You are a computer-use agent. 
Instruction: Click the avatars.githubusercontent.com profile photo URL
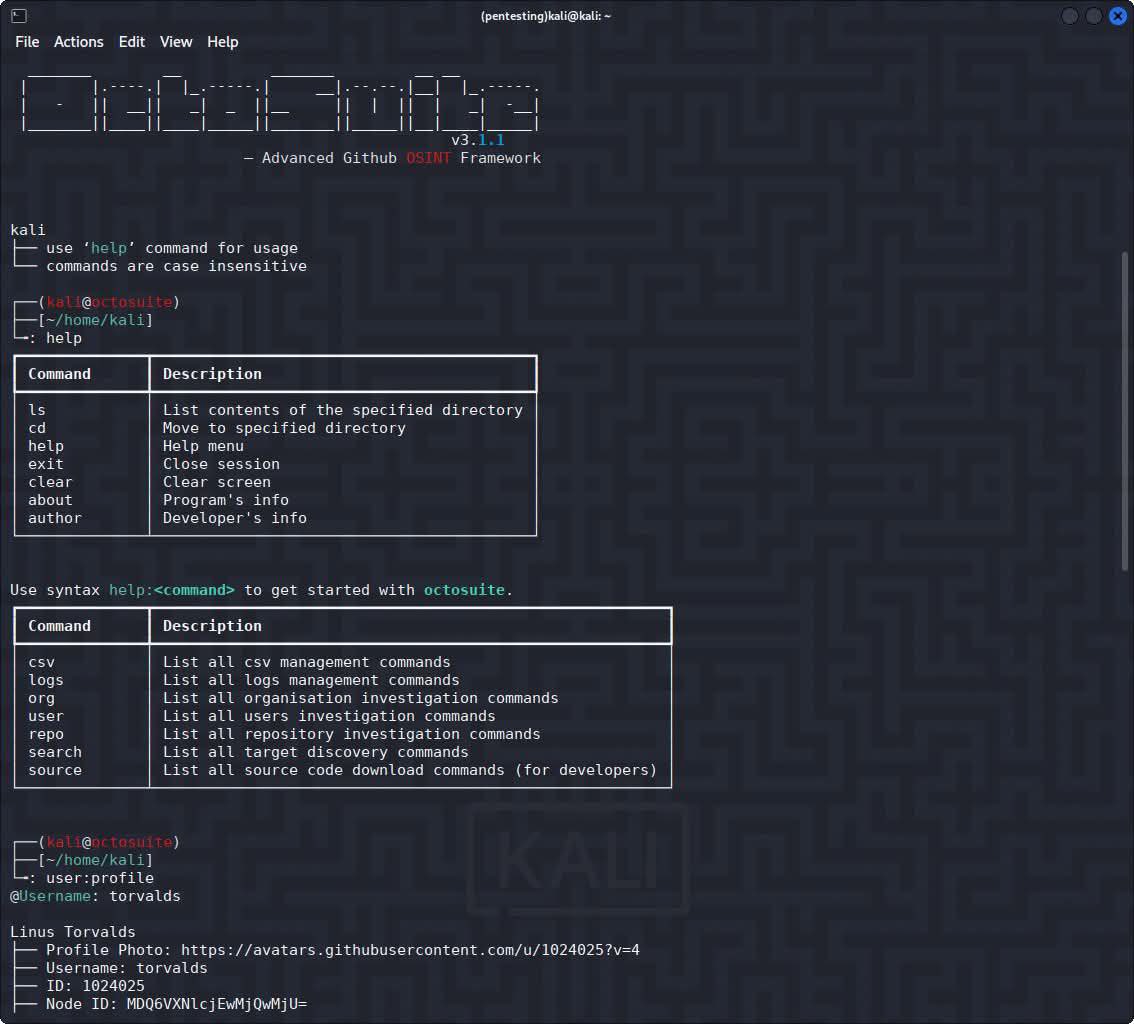pyautogui.click(x=410, y=950)
